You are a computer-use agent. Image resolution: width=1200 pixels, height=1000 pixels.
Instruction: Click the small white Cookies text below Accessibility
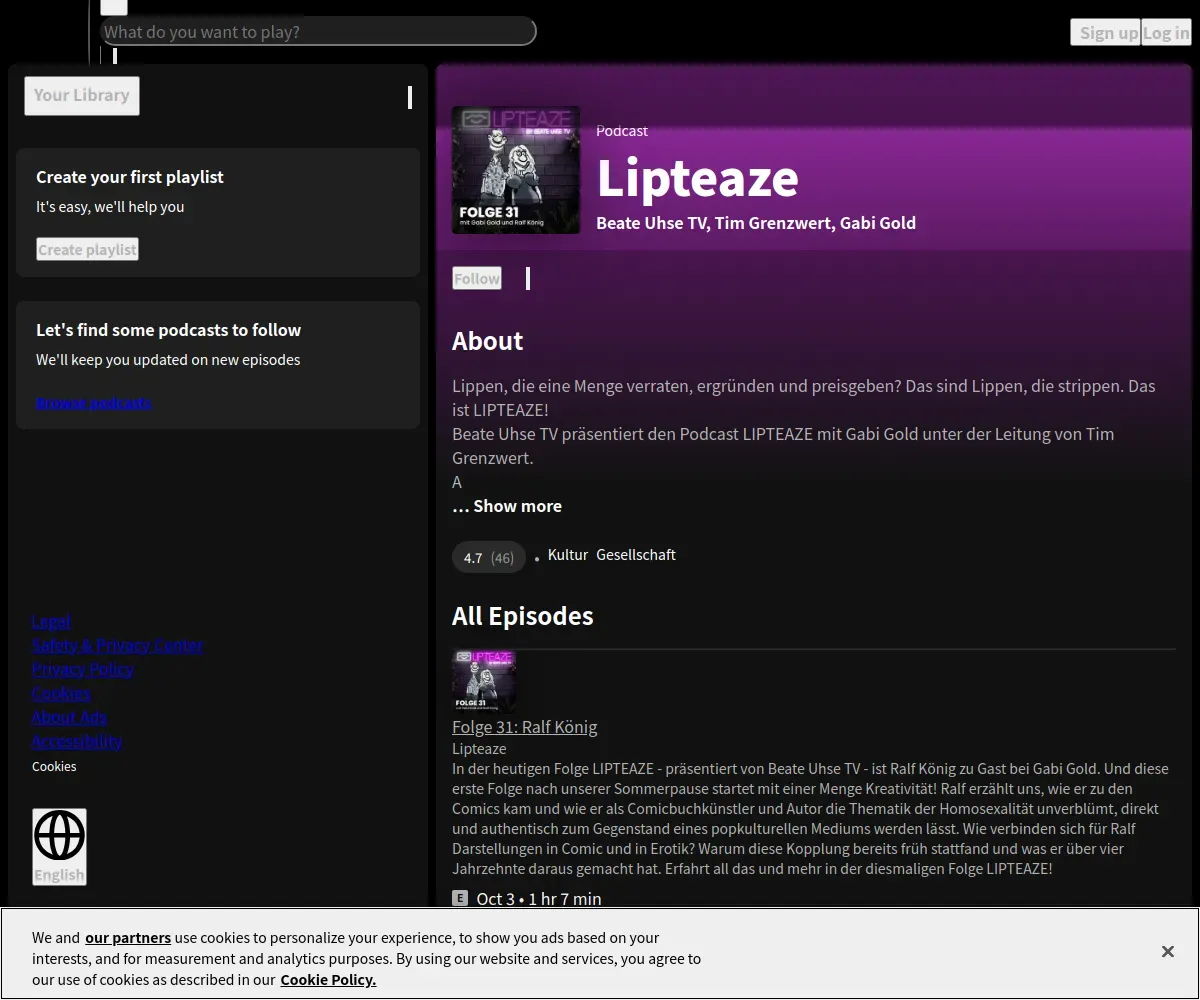tap(54, 766)
